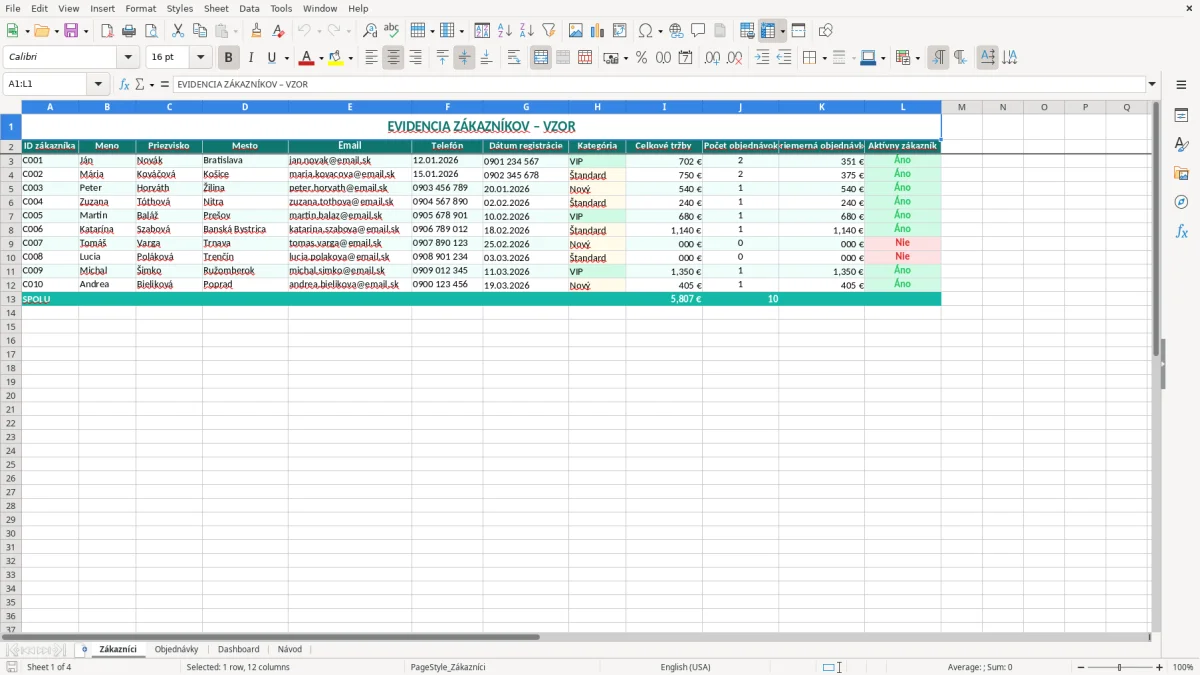Open the Freeze Rows and Columns dropdown arrow

point(782,31)
